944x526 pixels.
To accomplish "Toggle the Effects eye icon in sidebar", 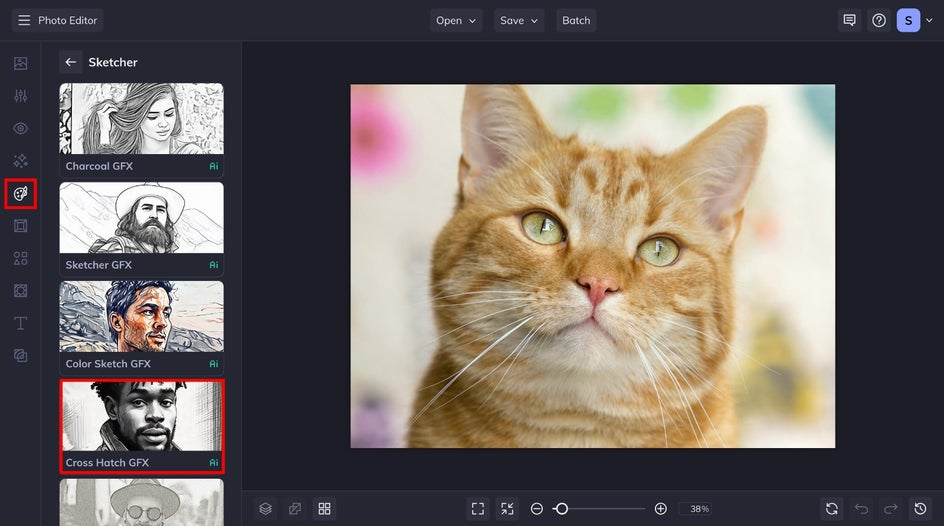I will 20,128.
